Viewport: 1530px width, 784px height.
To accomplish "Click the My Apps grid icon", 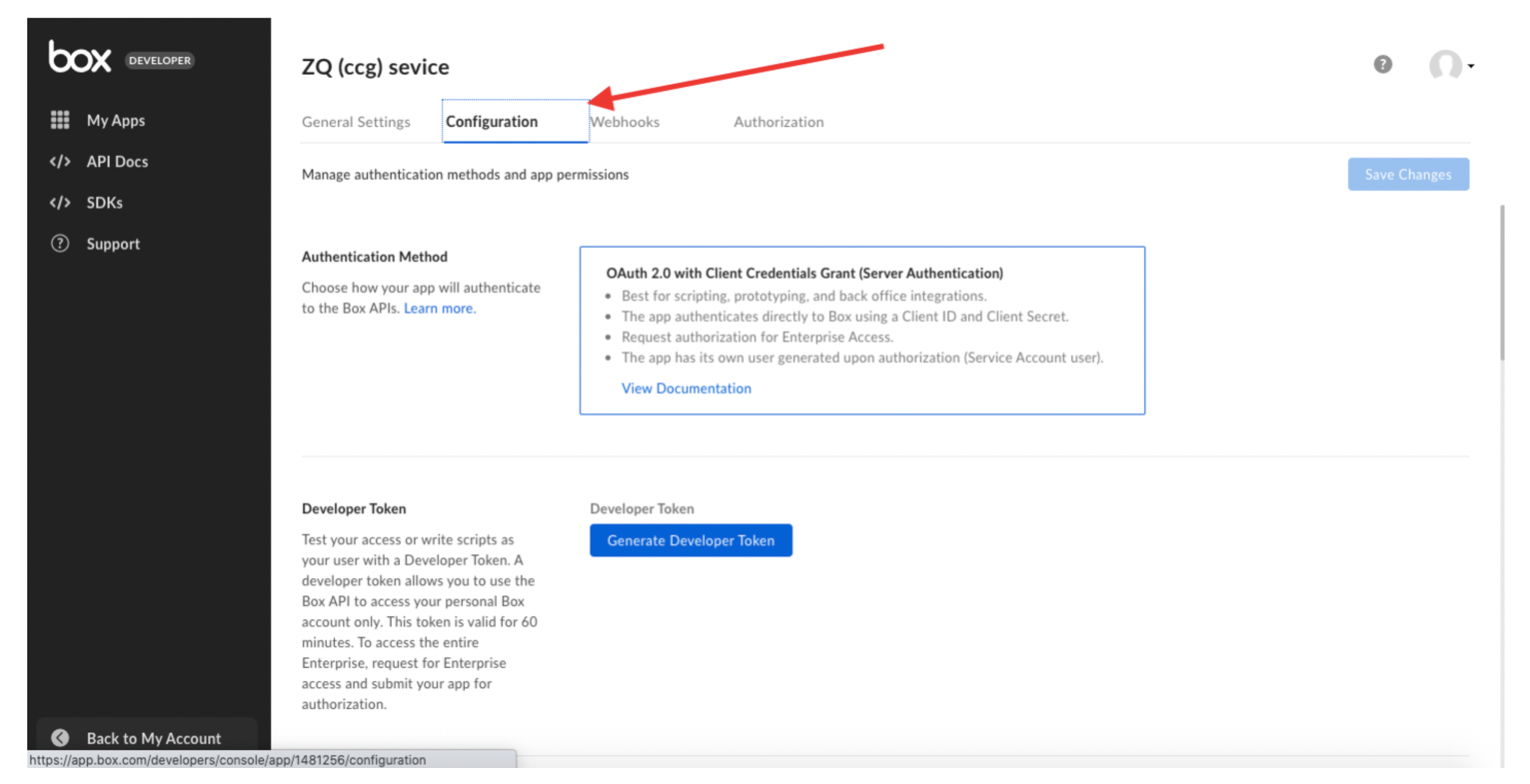I will coord(60,120).
